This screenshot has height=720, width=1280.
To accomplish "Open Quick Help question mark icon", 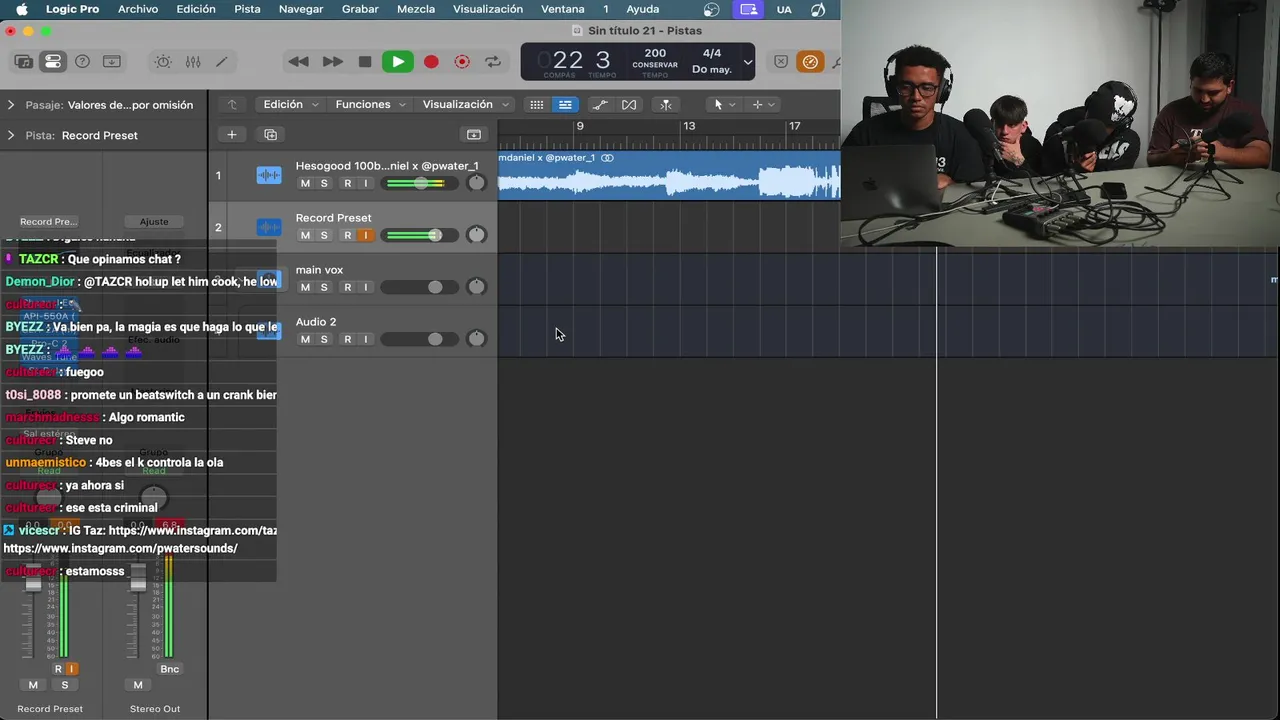I will (83, 62).
